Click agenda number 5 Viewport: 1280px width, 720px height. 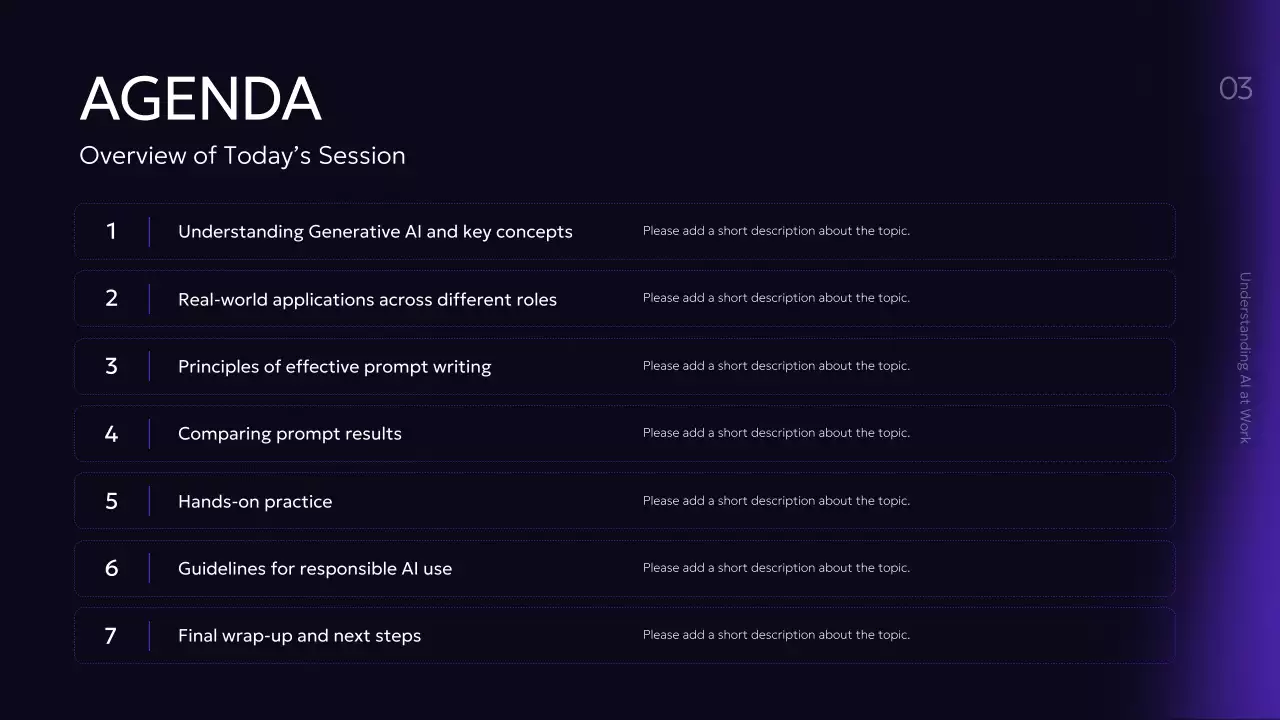click(x=111, y=501)
